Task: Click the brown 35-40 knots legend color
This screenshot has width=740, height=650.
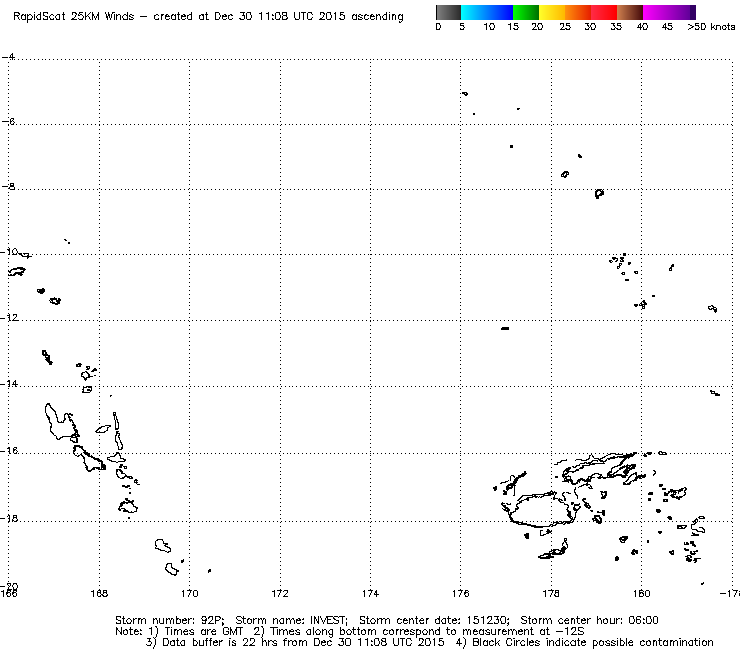Action: pos(630,12)
